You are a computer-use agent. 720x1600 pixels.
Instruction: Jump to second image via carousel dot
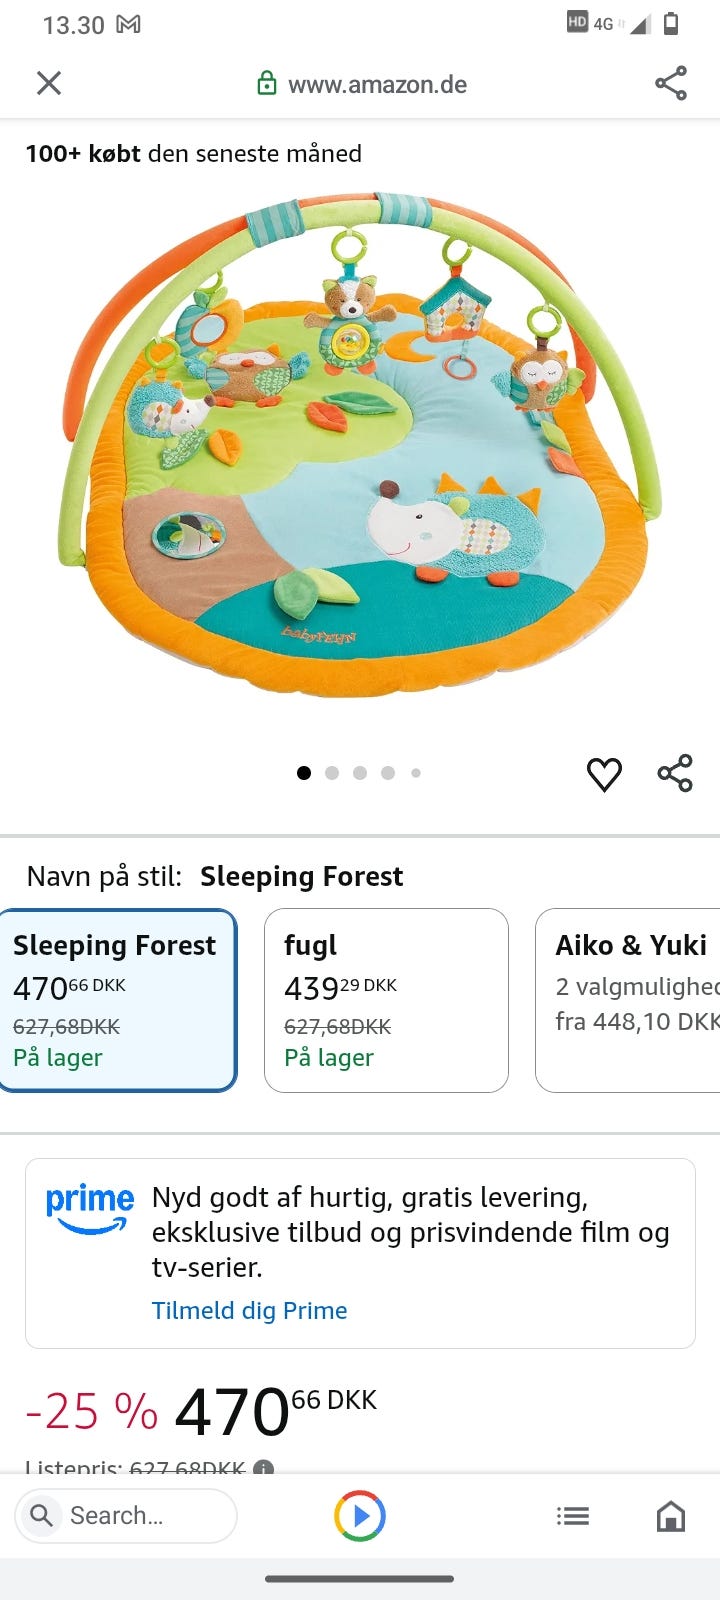pyautogui.click(x=332, y=773)
